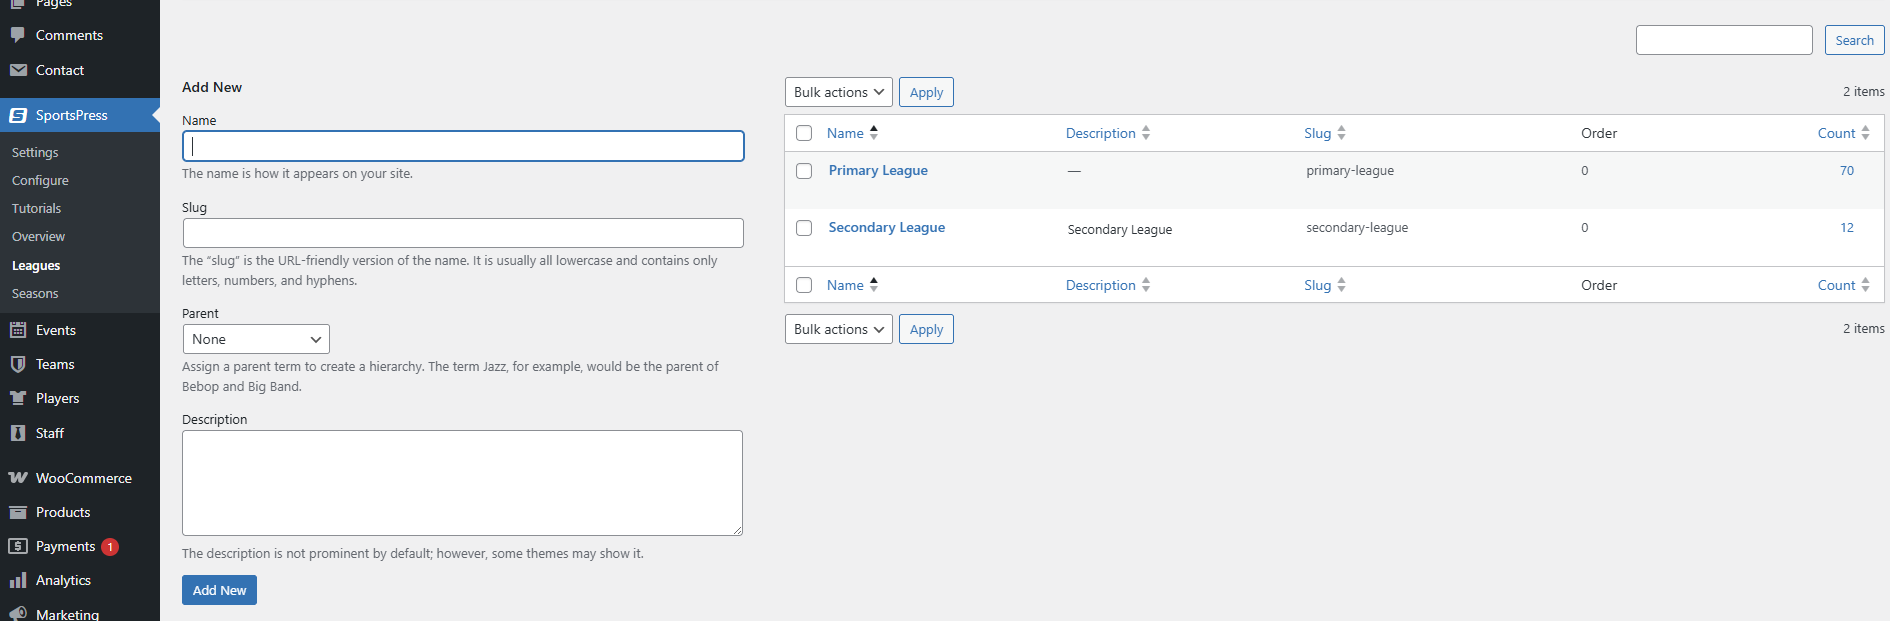
Task: Open the top Bulk actions dropdown
Action: pyautogui.click(x=838, y=92)
